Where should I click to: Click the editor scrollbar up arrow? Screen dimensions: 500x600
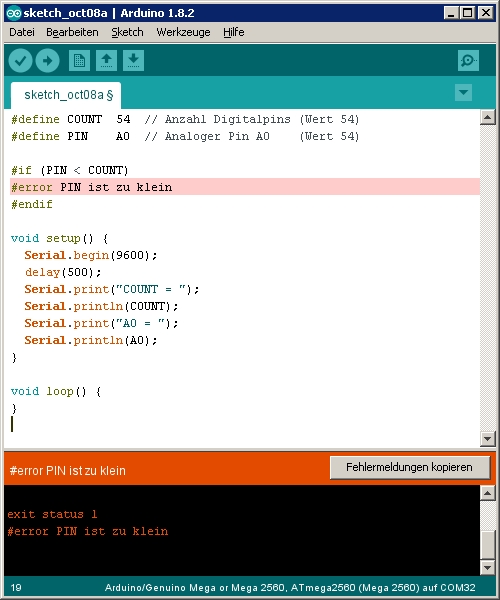(x=487, y=117)
